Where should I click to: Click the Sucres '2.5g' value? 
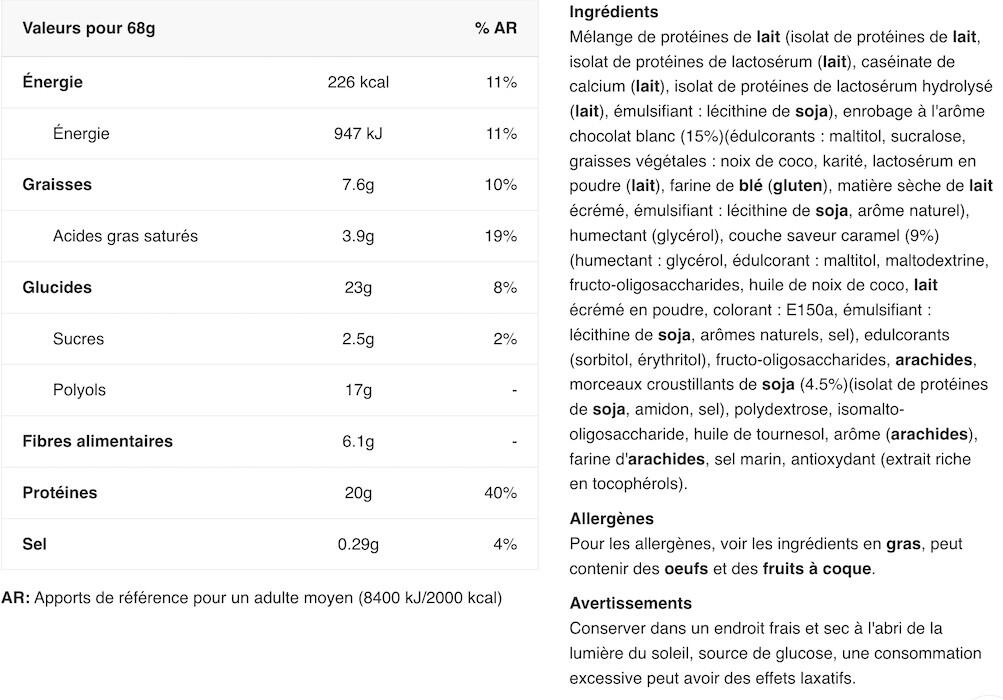(358, 338)
